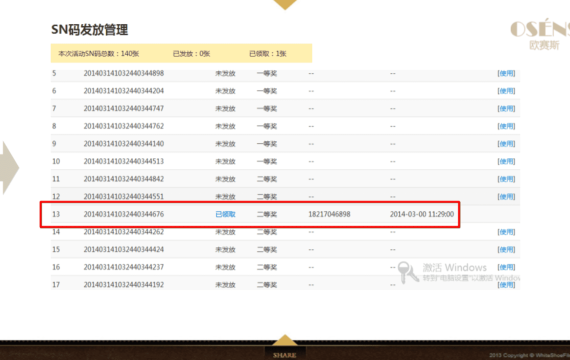
Task: Select the SN code ending 344898 in row 5
Action: coord(124,73)
